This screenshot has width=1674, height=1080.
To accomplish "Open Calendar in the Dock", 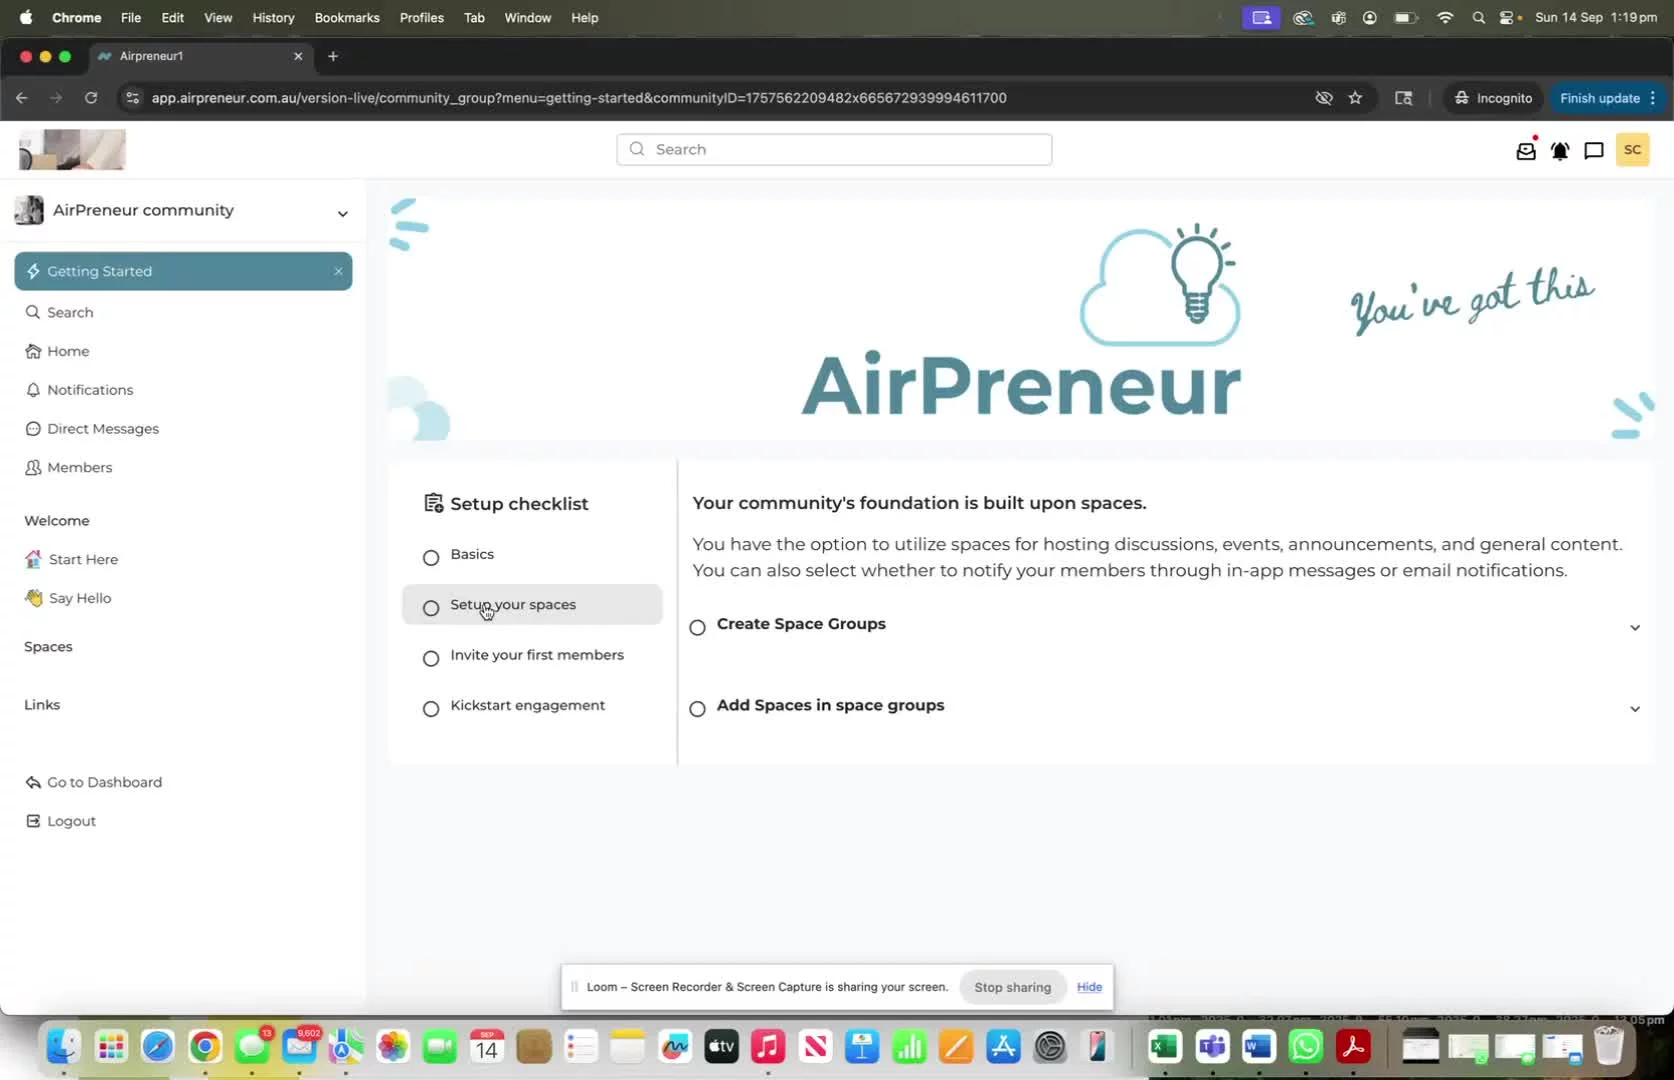I will 487,1047.
